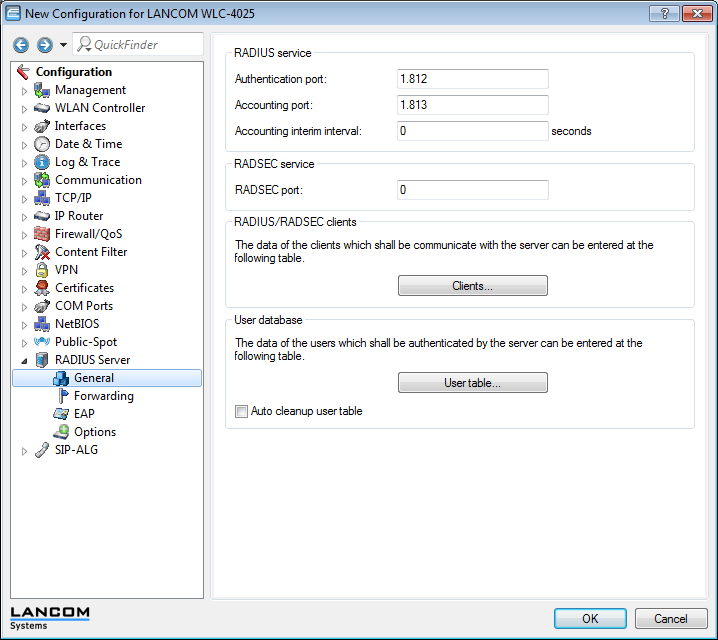Image resolution: width=718 pixels, height=640 pixels.
Task: Open the EAP settings page
Action: click(x=84, y=414)
